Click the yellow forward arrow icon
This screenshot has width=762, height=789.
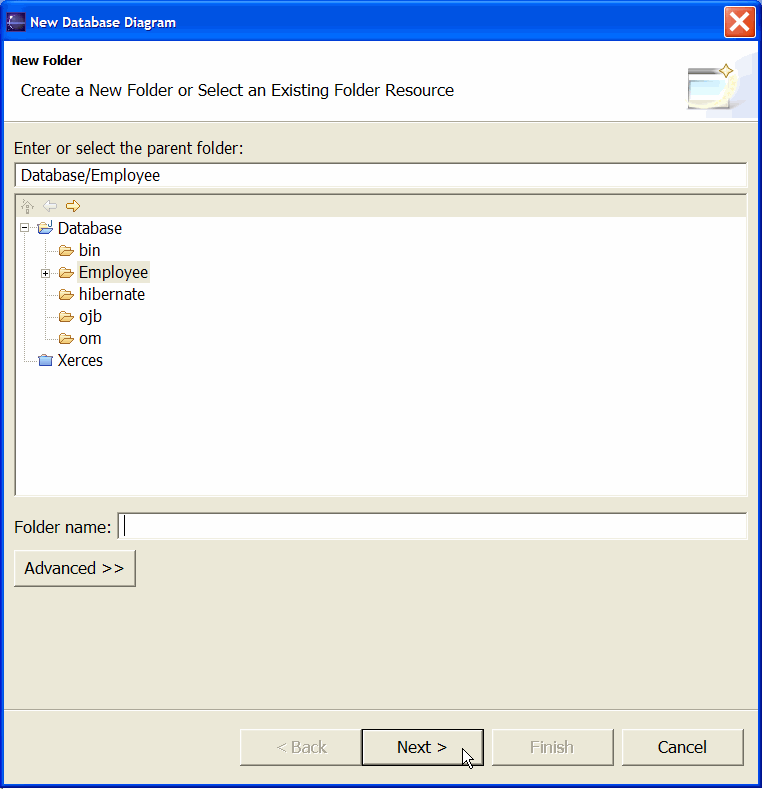pos(73,206)
